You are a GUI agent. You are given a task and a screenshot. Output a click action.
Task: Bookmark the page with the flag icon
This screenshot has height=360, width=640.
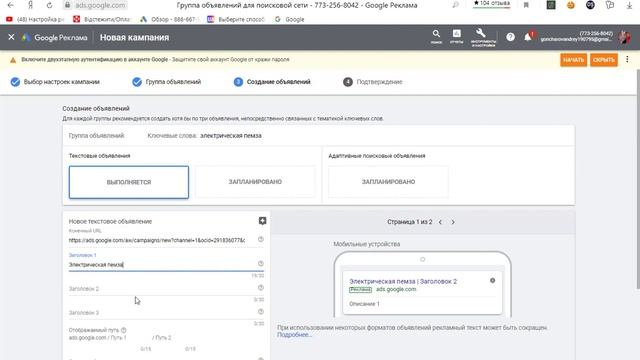[526, 5]
